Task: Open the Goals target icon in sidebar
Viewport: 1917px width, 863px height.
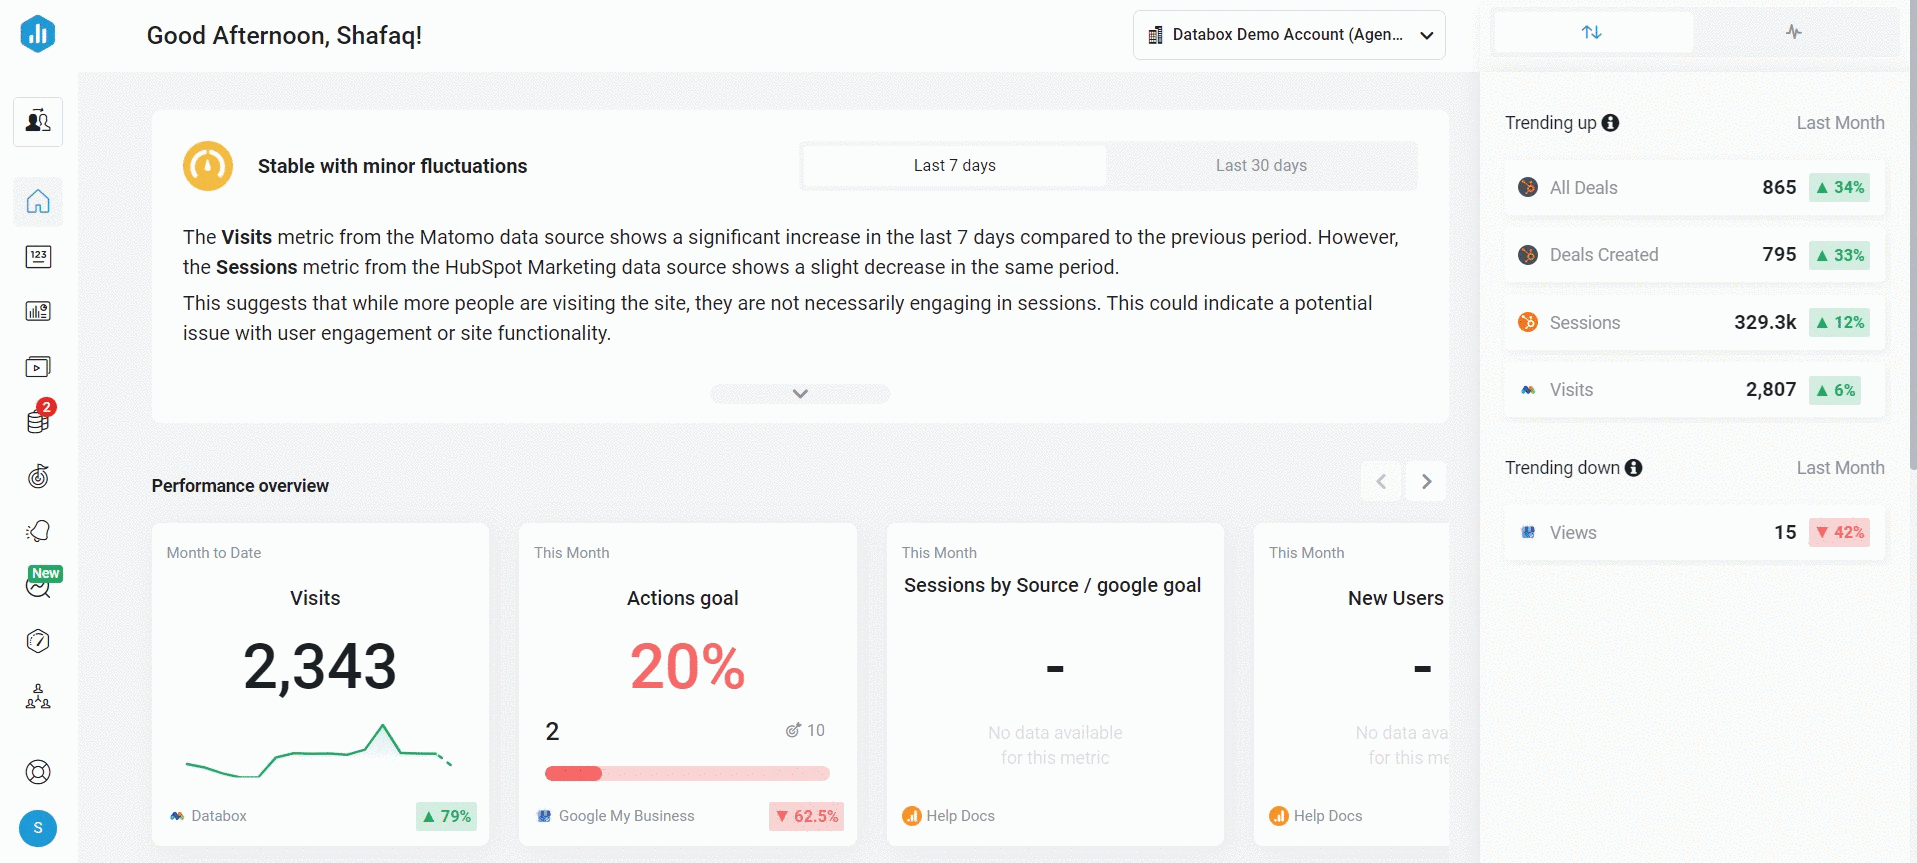Action: [x=38, y=477]
